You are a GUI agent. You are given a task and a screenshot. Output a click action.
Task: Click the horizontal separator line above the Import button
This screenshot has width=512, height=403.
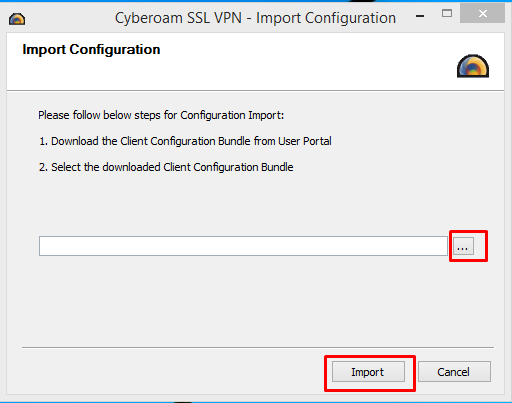coord(258,347)
